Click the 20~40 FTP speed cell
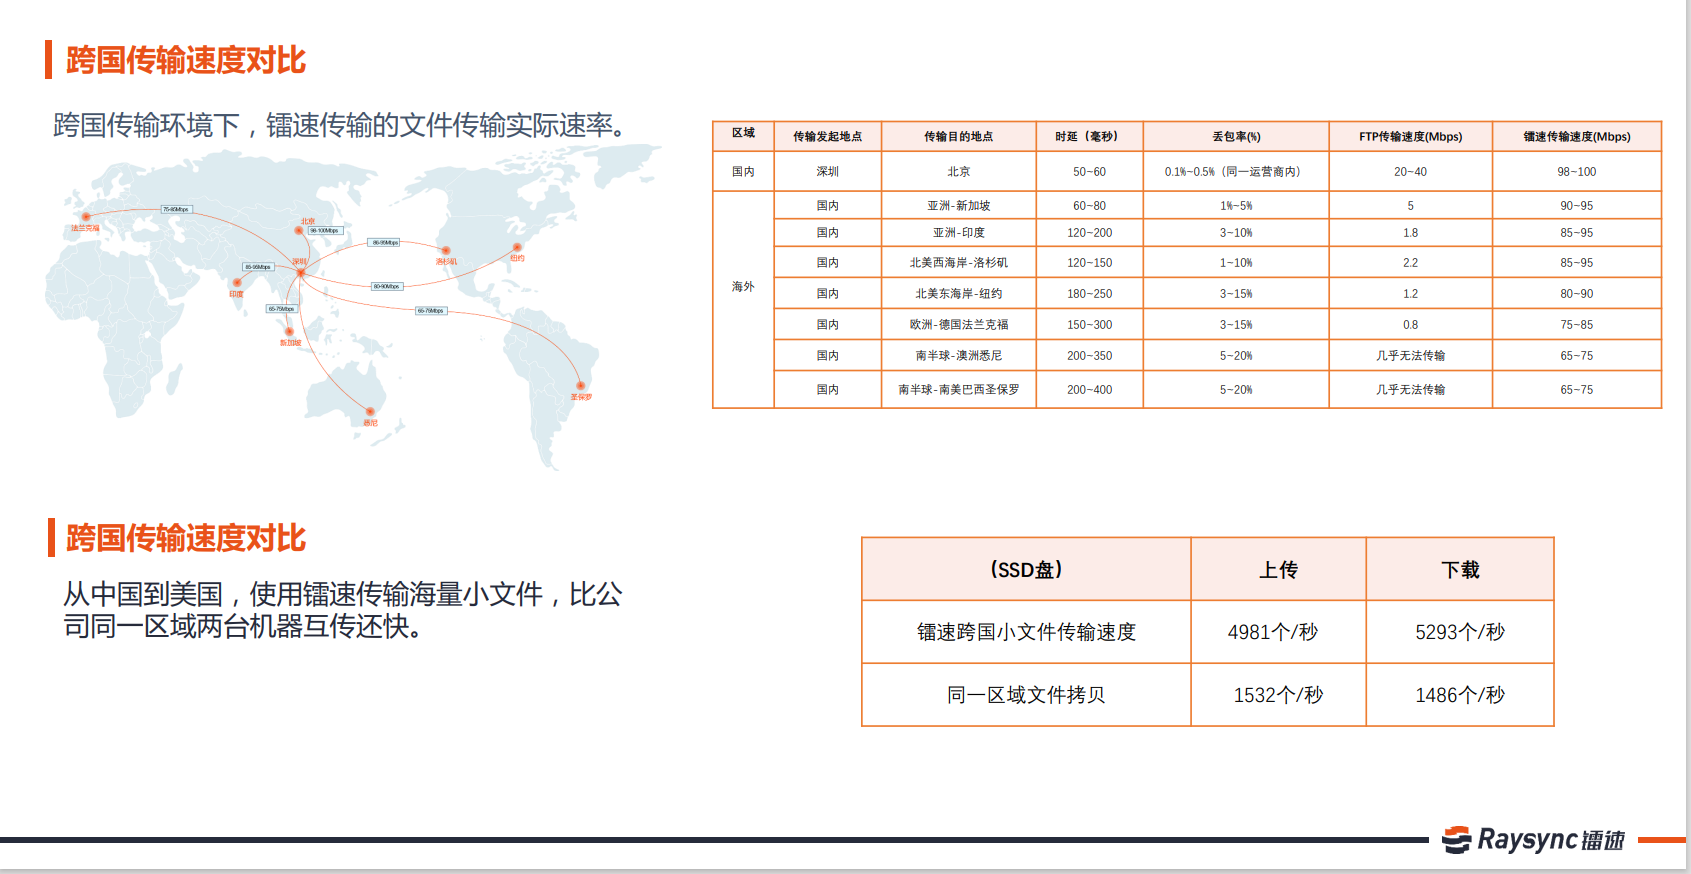 (x=1410, y=171)
